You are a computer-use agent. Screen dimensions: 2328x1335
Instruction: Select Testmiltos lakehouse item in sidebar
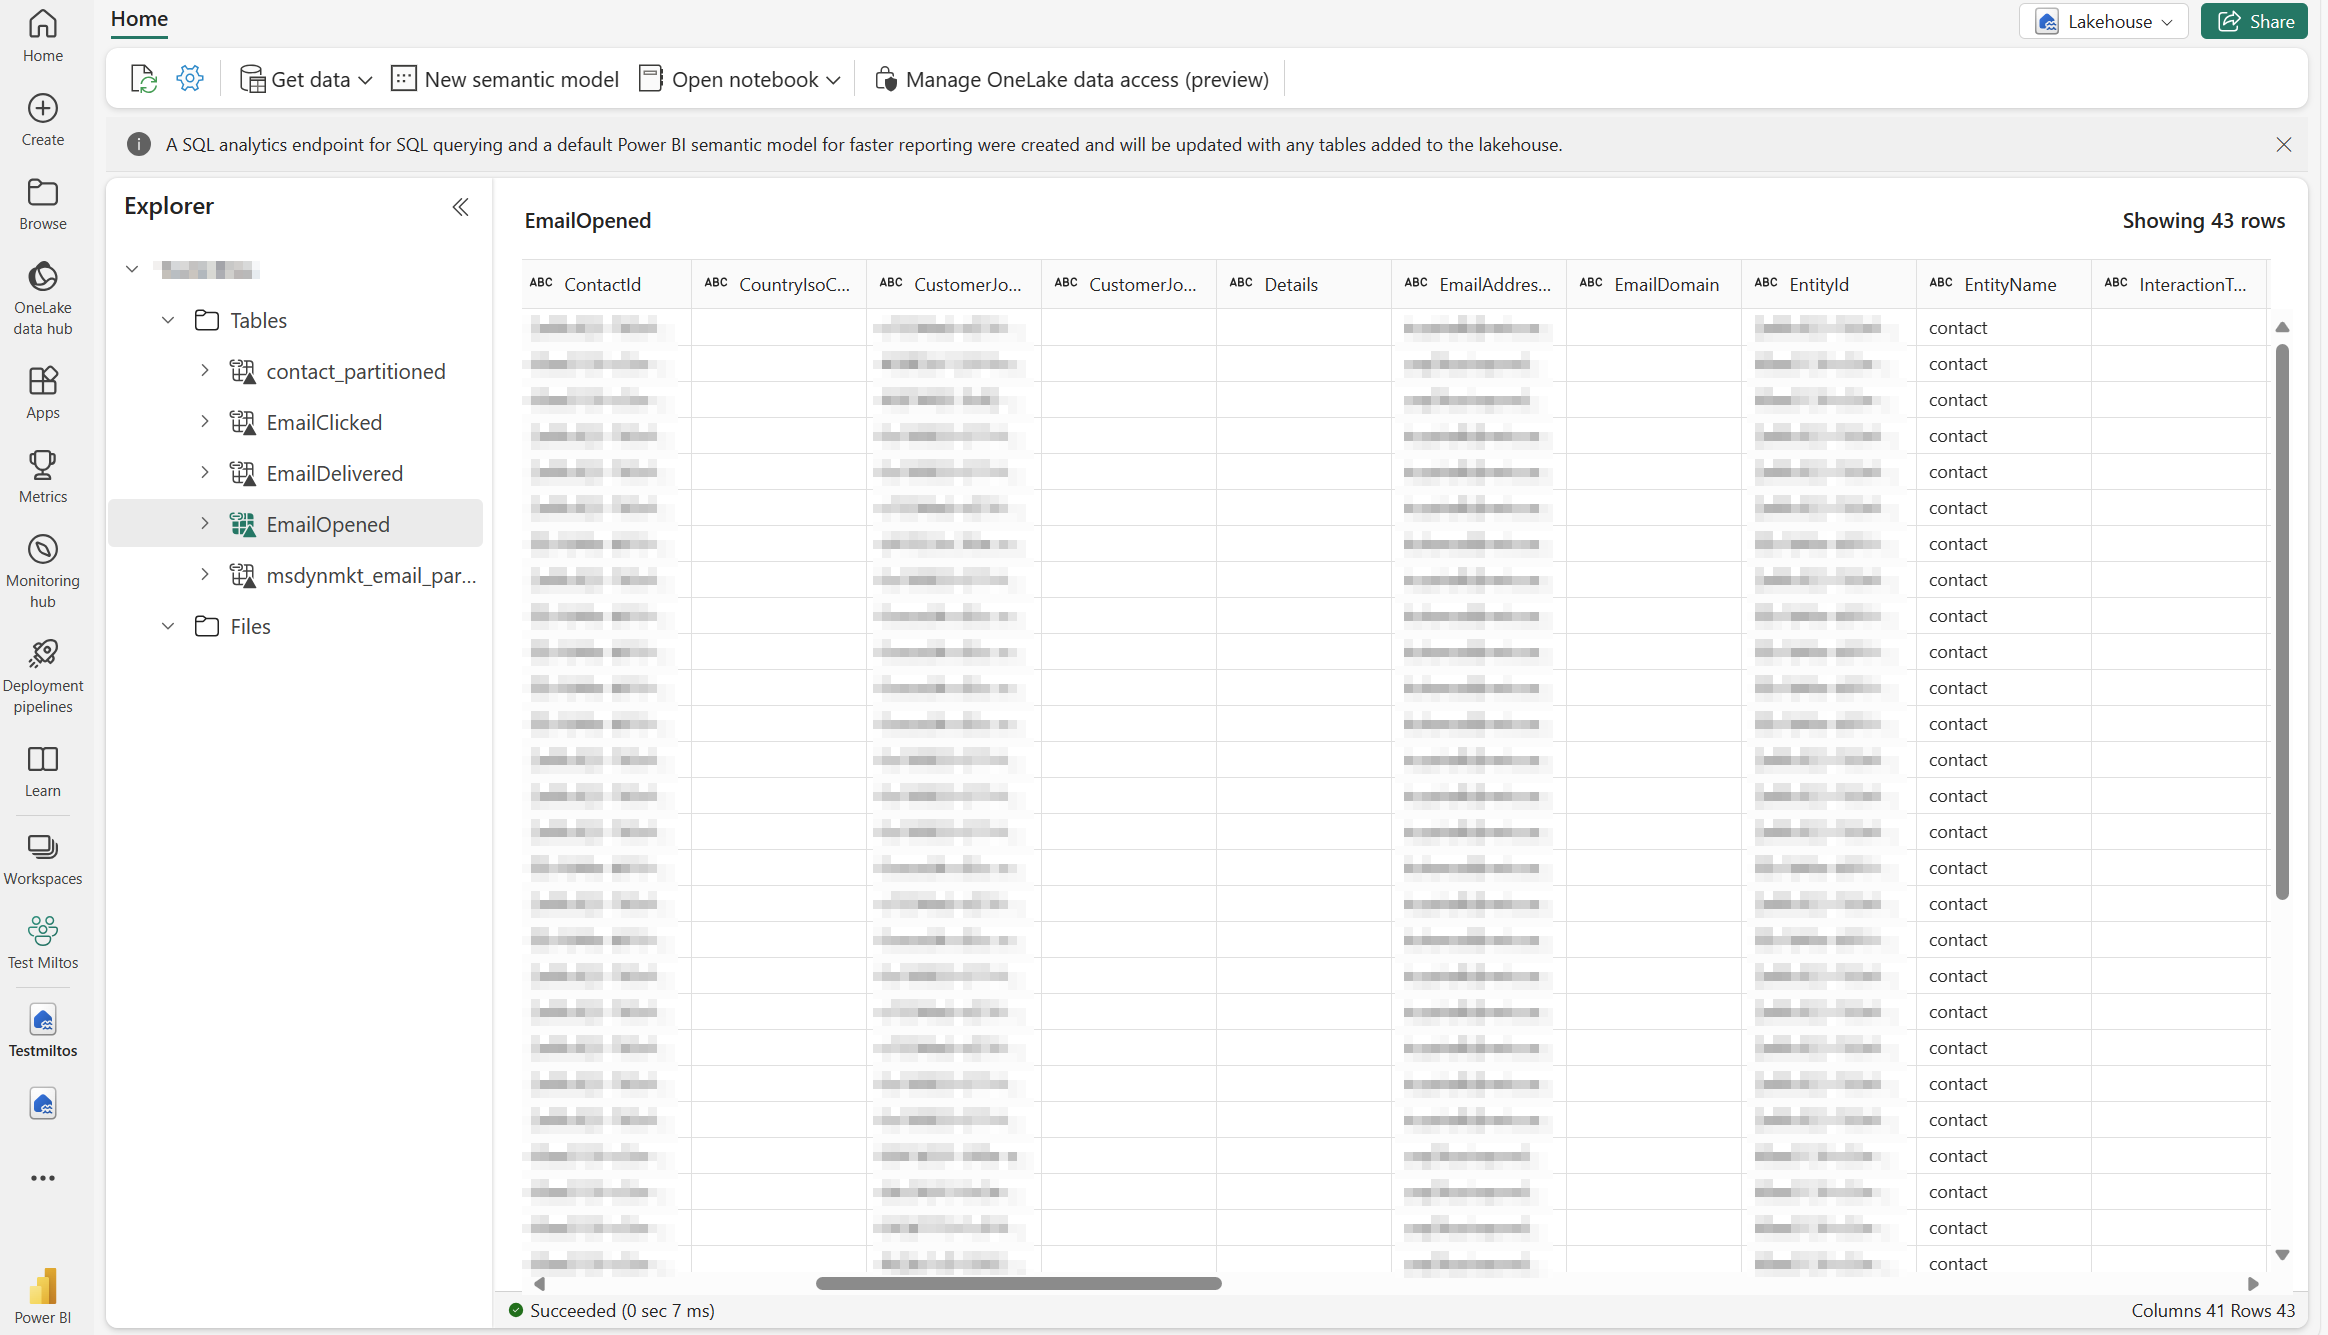(x=43, y=1031)
